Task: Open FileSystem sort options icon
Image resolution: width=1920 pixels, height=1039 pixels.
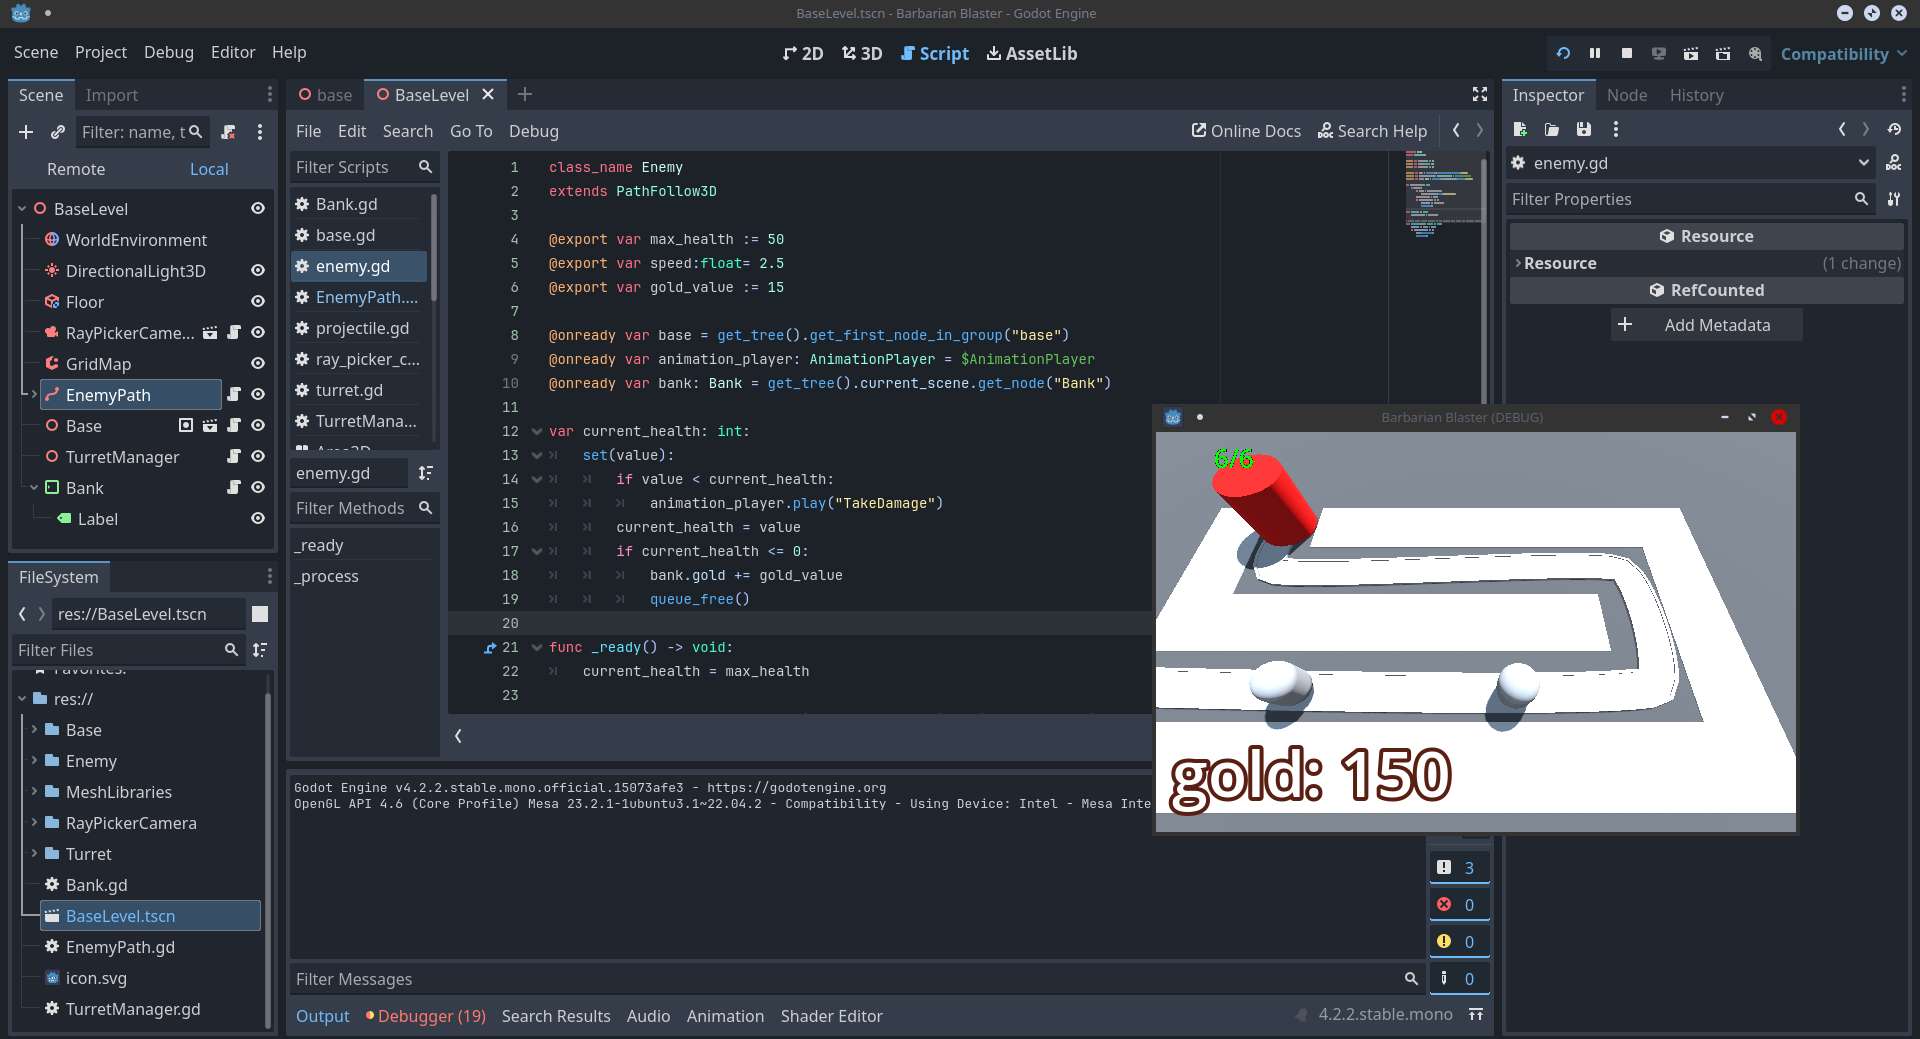Action: [x=260, y=650]
